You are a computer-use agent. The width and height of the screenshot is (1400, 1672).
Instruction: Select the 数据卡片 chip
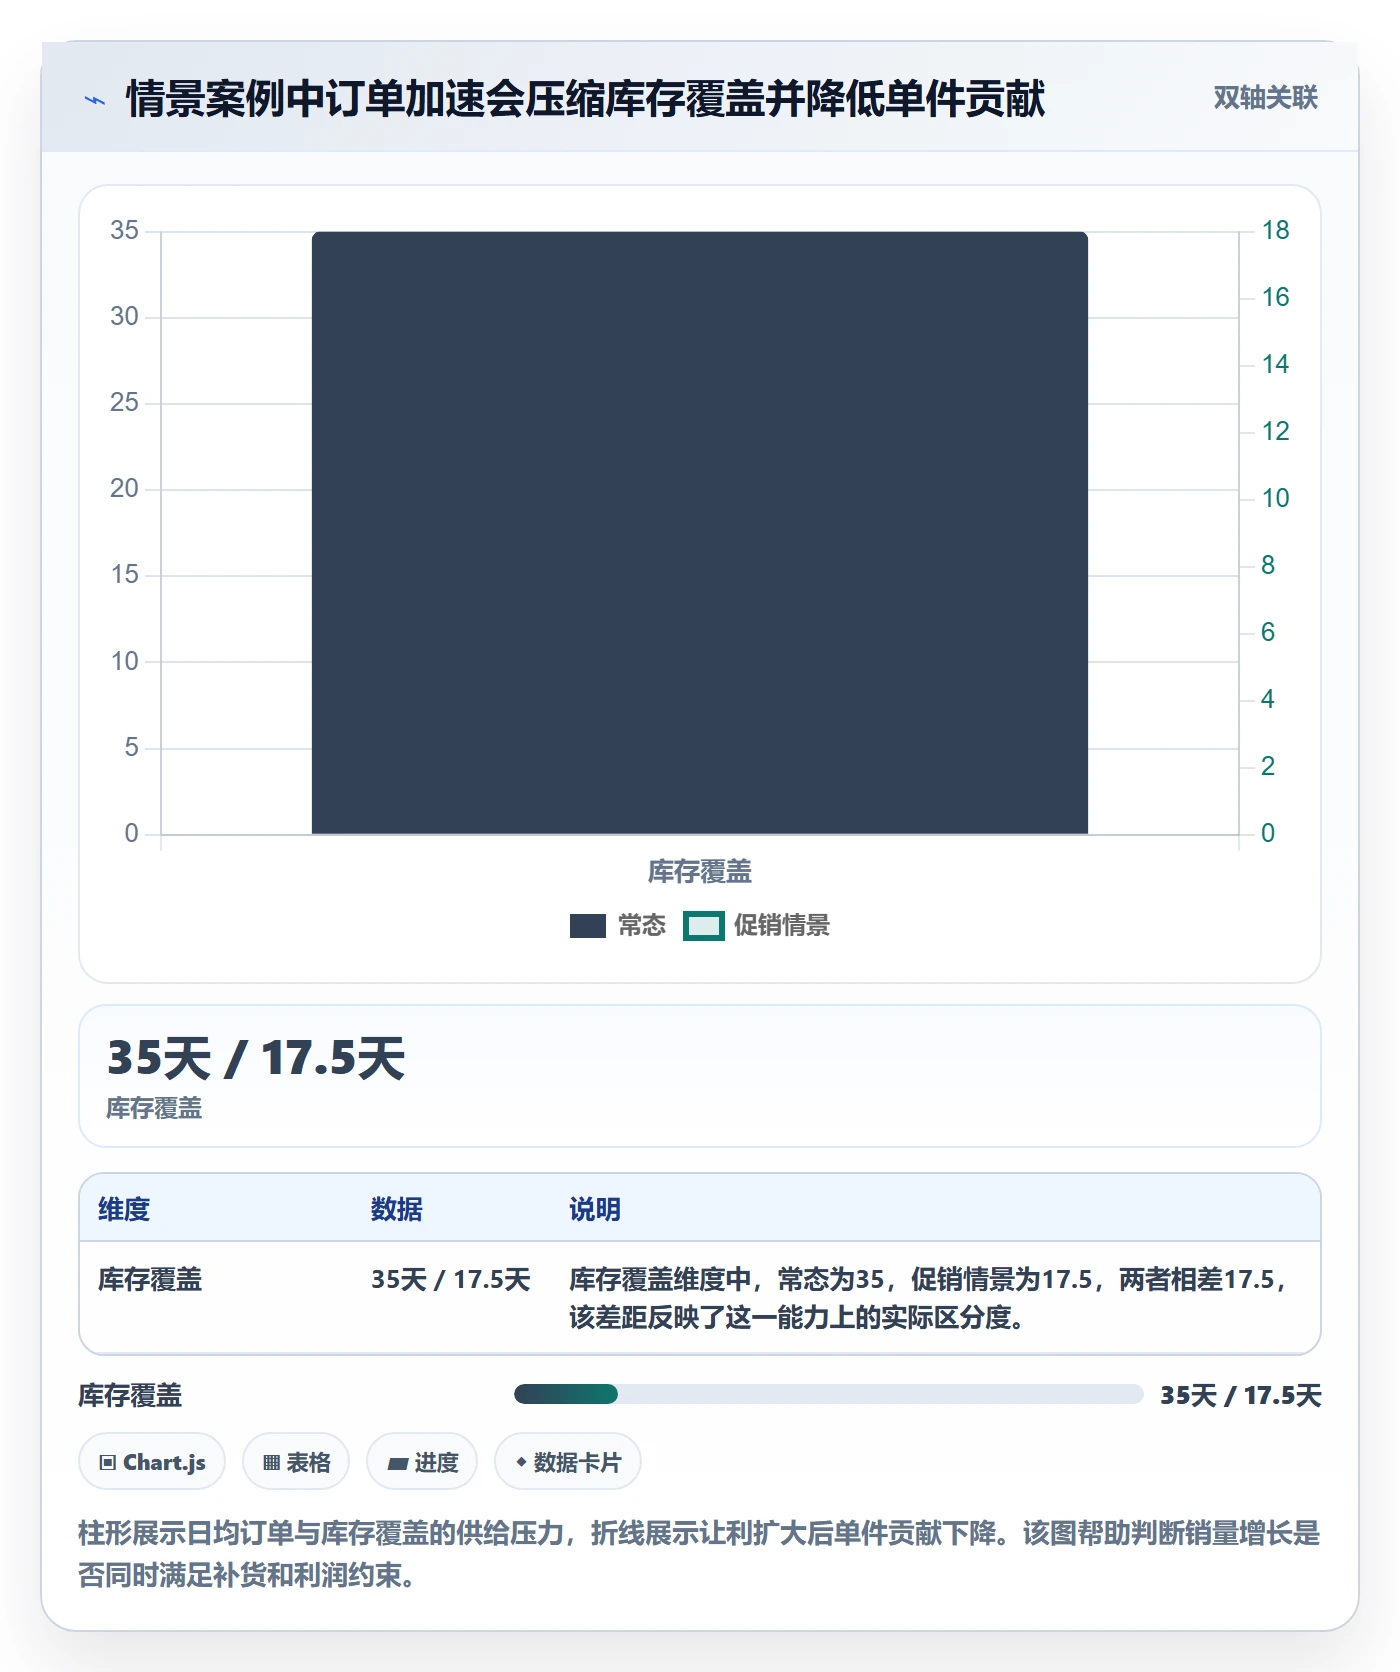(568, 1462)
